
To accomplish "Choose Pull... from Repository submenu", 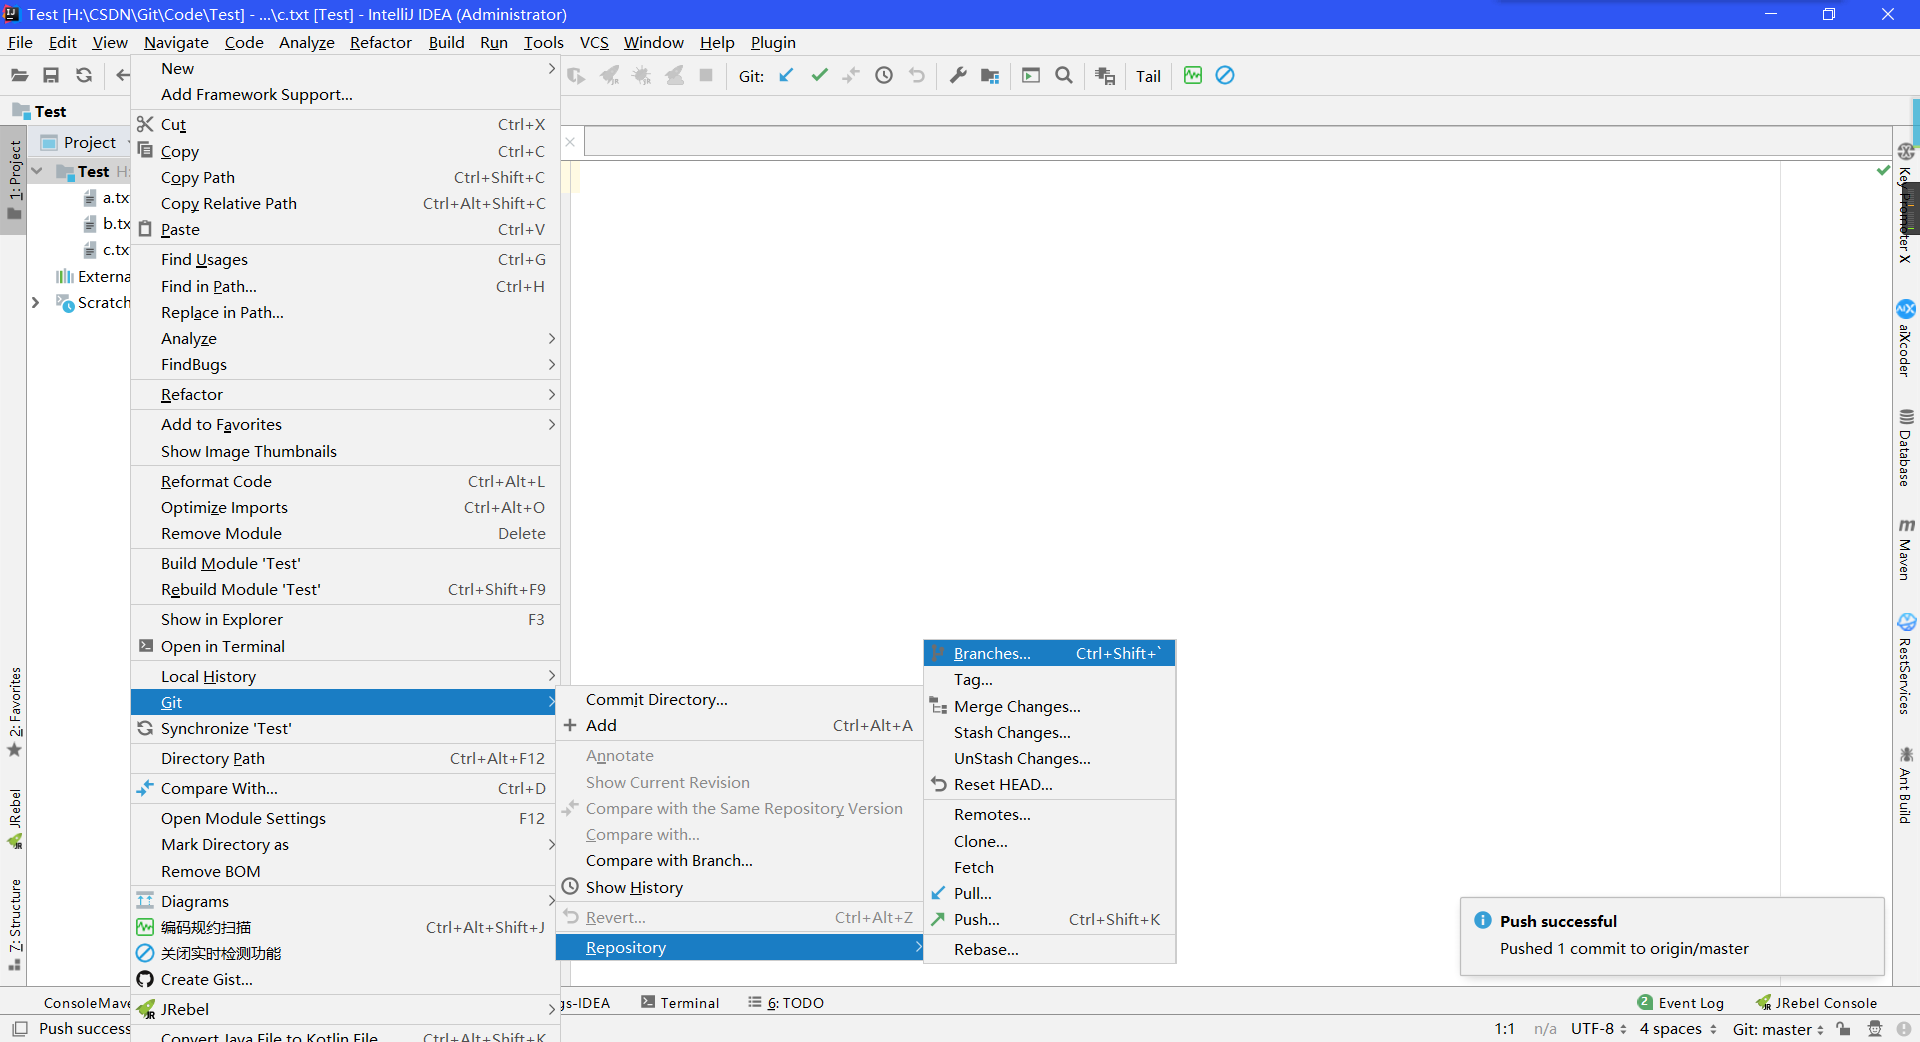I will [x=1049, y=893].
